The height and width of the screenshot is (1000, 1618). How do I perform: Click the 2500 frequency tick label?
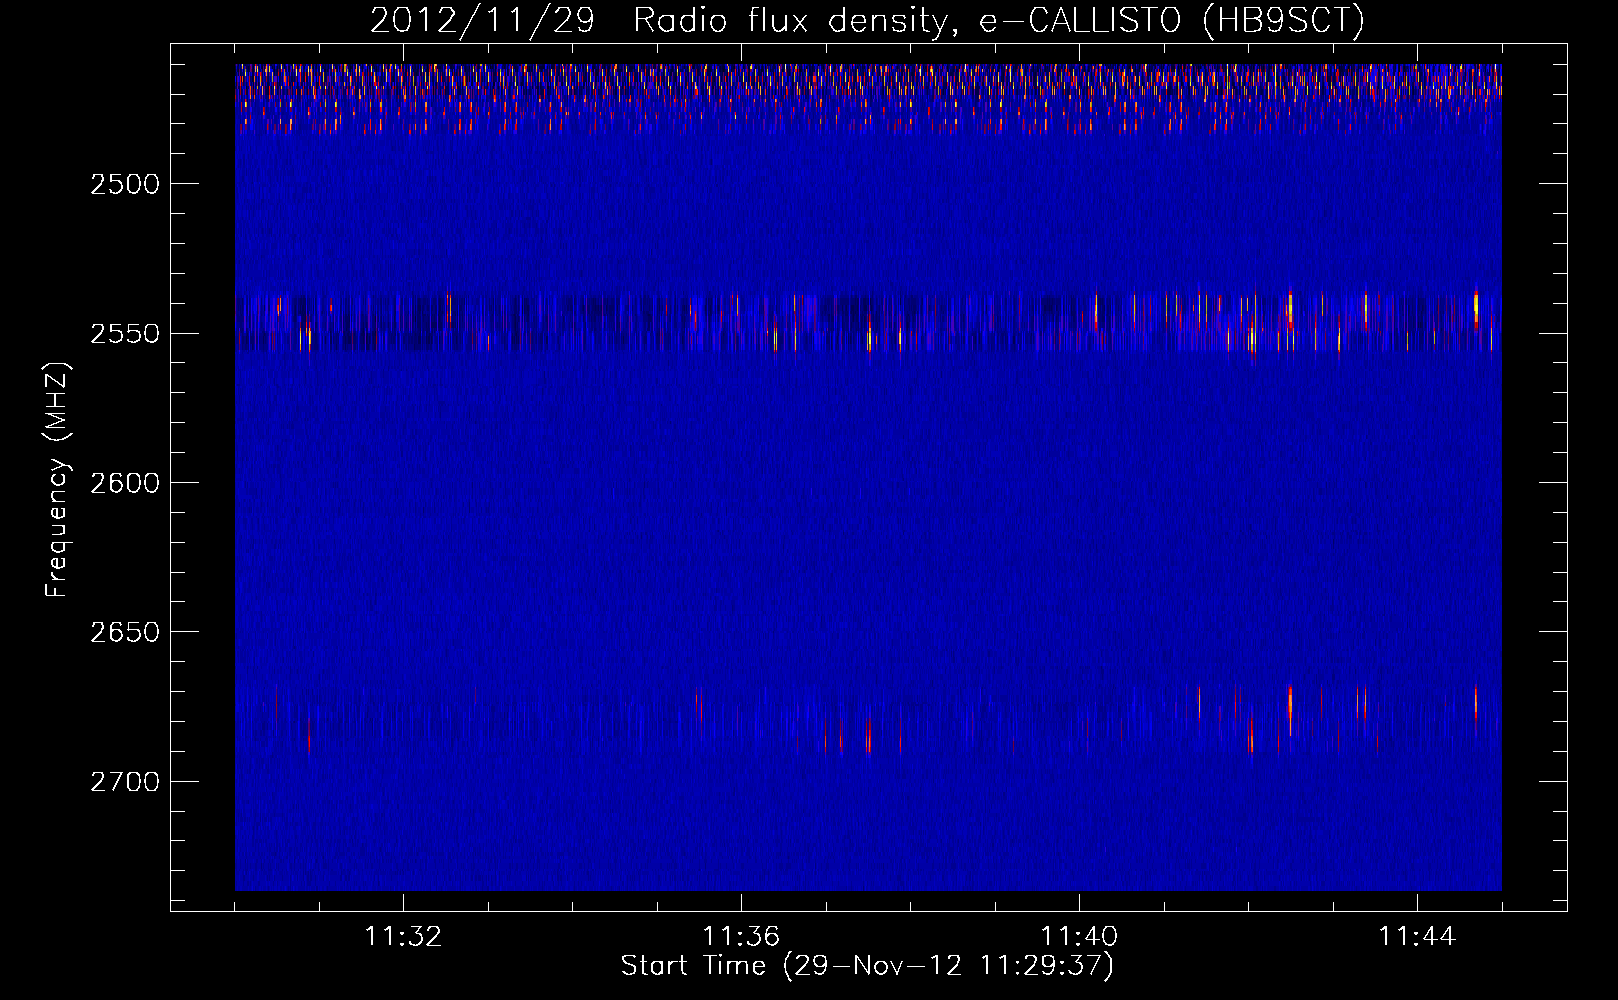(124, 184)
